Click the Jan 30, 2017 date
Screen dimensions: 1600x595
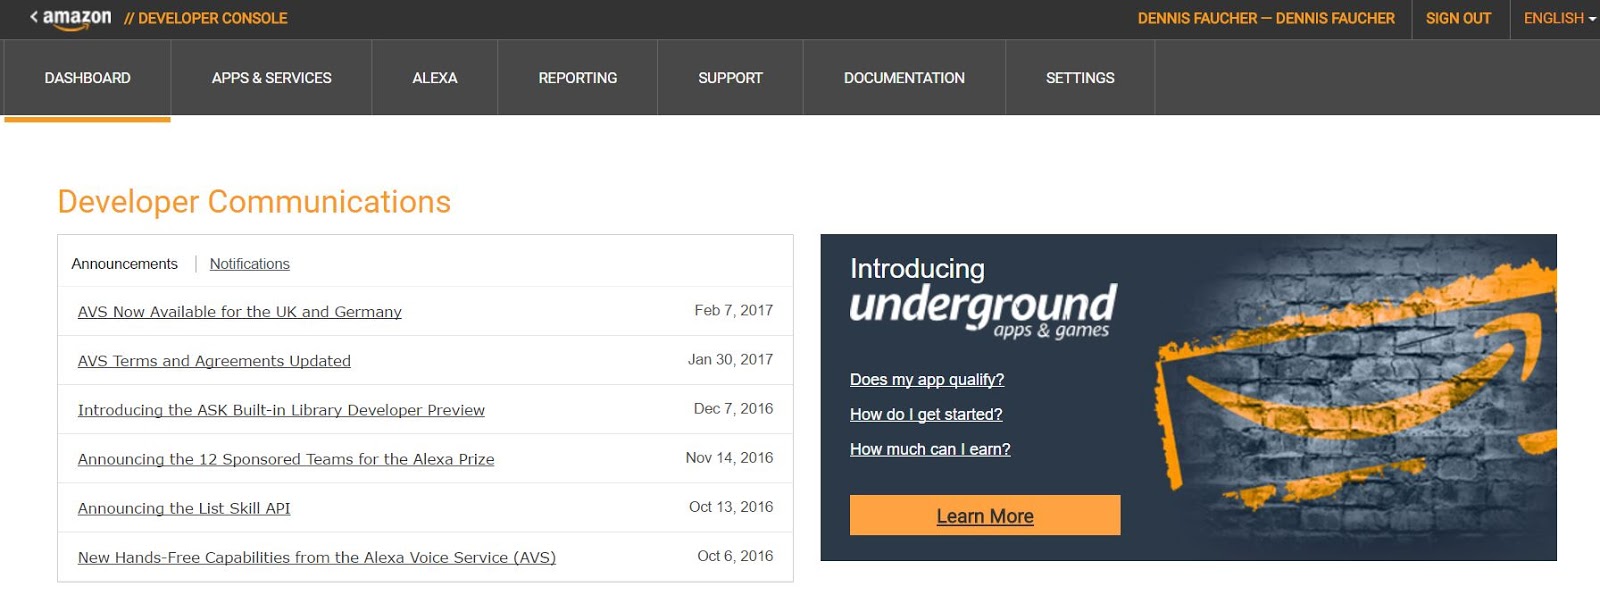pyautogui.click(x=730, y=359)
